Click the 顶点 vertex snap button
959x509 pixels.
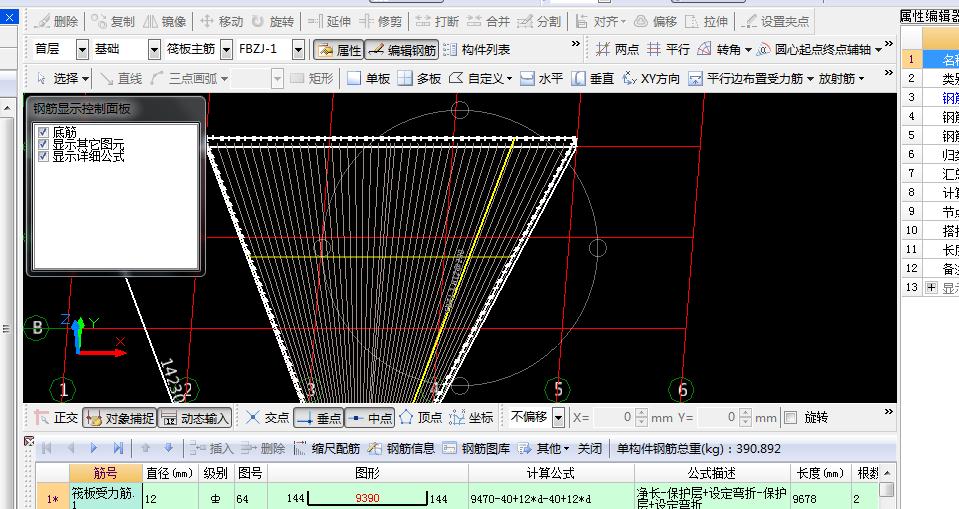pyautogui.click(x=420, y=417)
